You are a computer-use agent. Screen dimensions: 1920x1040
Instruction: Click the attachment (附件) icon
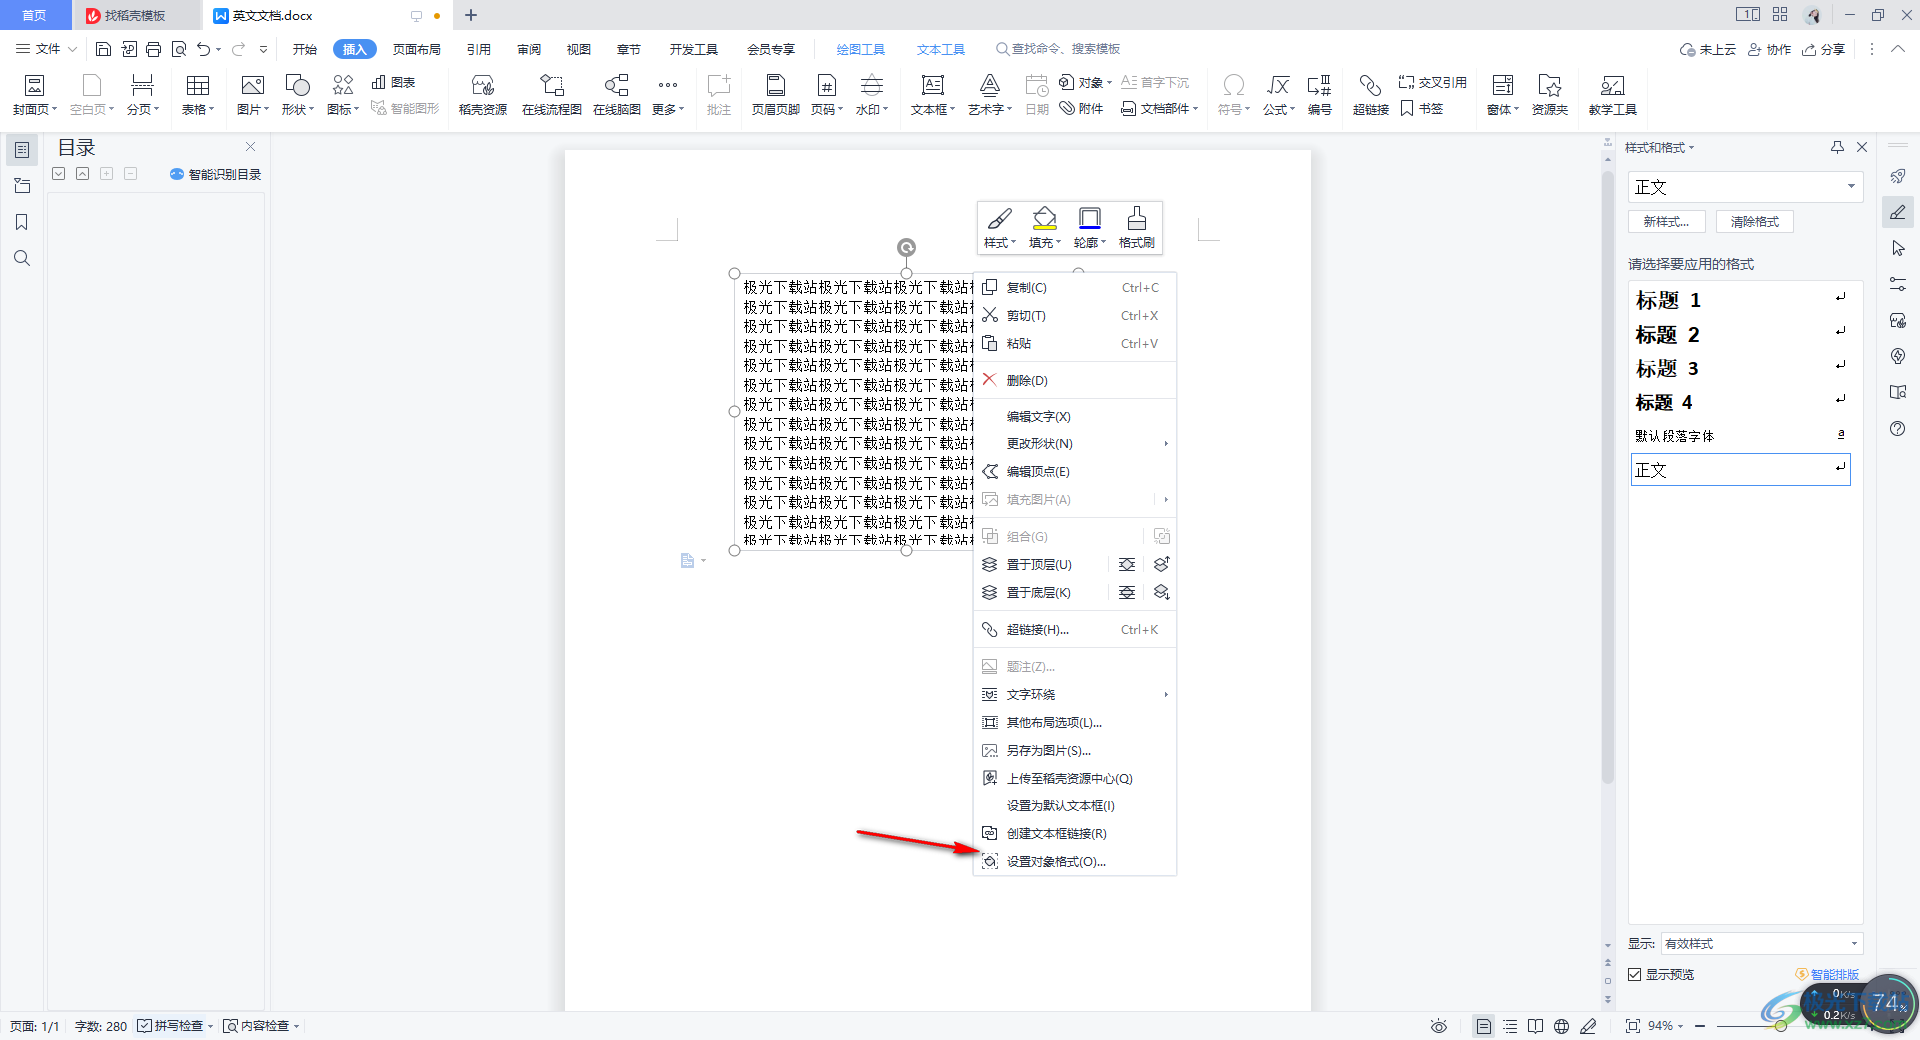tap(1081, 108)
